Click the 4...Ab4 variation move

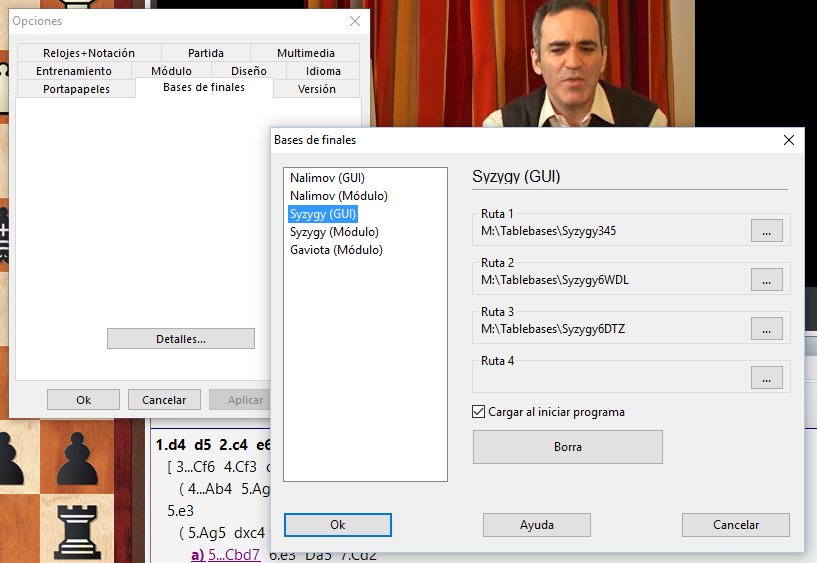point(209,489)
